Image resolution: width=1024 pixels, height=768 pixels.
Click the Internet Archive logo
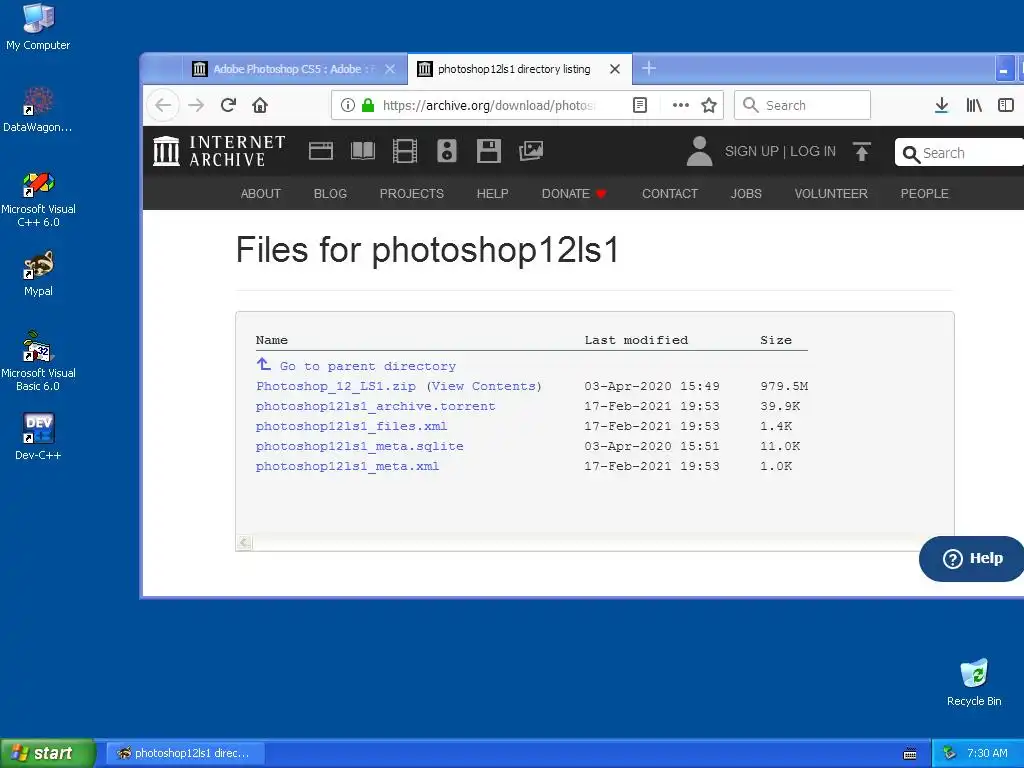click(219, 151)
